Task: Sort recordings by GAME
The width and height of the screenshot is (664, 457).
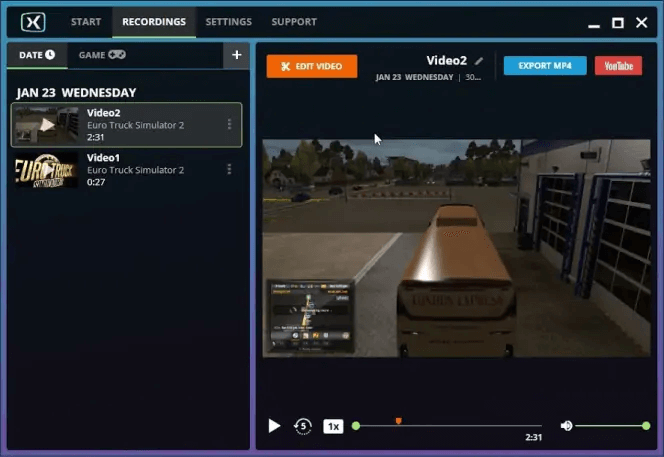Action: [x=102, y=55]
